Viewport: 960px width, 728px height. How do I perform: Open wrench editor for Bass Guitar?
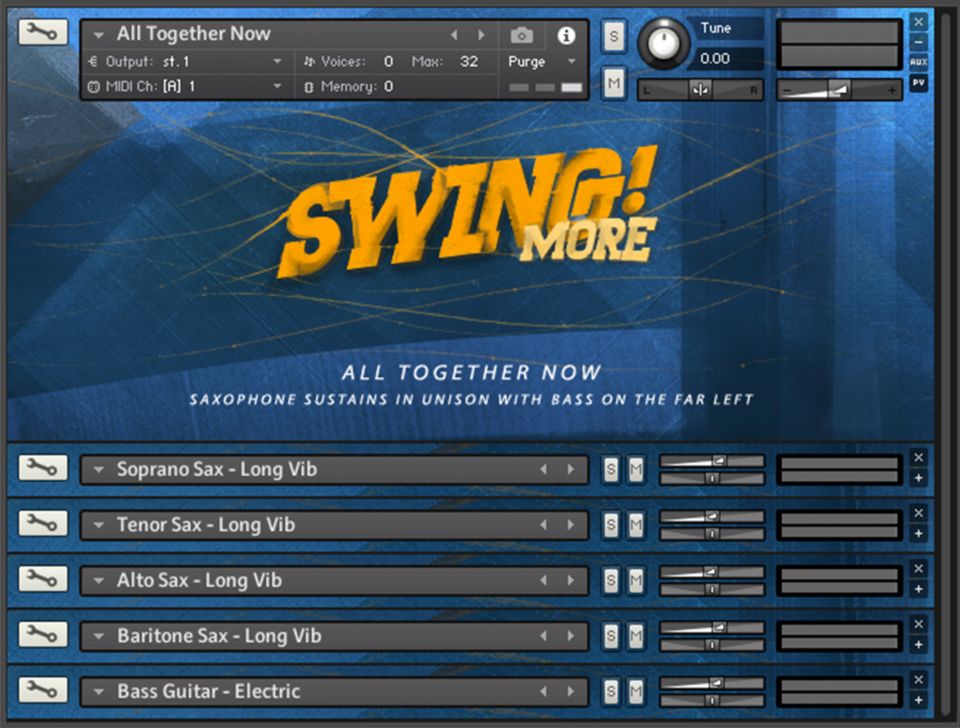43,690
